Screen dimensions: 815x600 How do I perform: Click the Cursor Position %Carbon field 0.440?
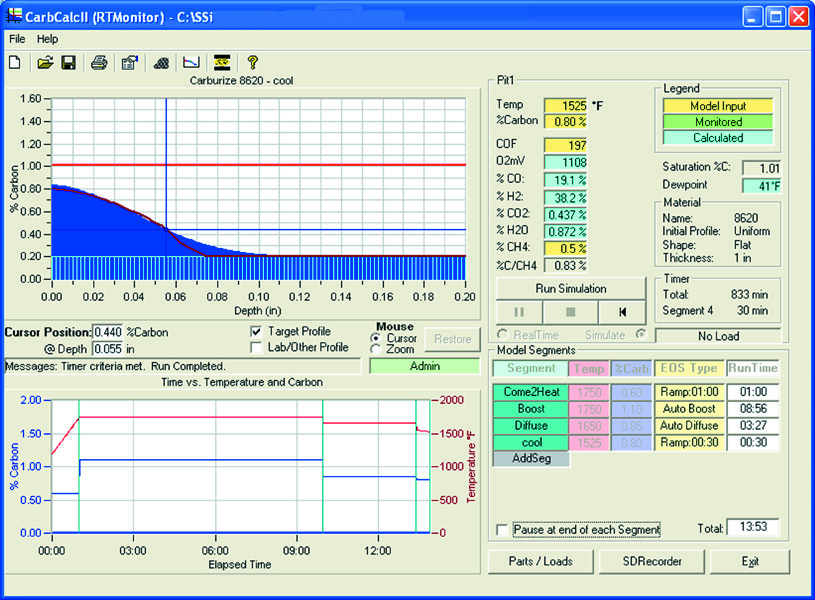[x=108, y=332]
